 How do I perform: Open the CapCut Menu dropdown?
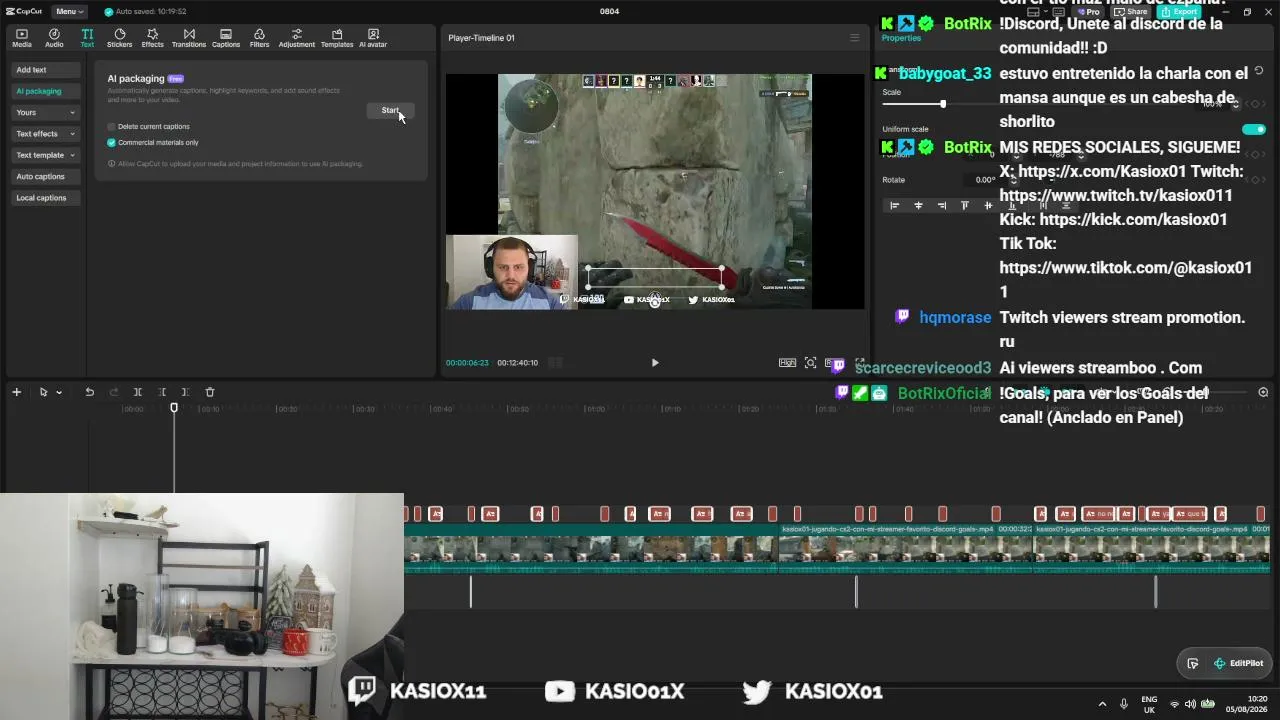70,11
